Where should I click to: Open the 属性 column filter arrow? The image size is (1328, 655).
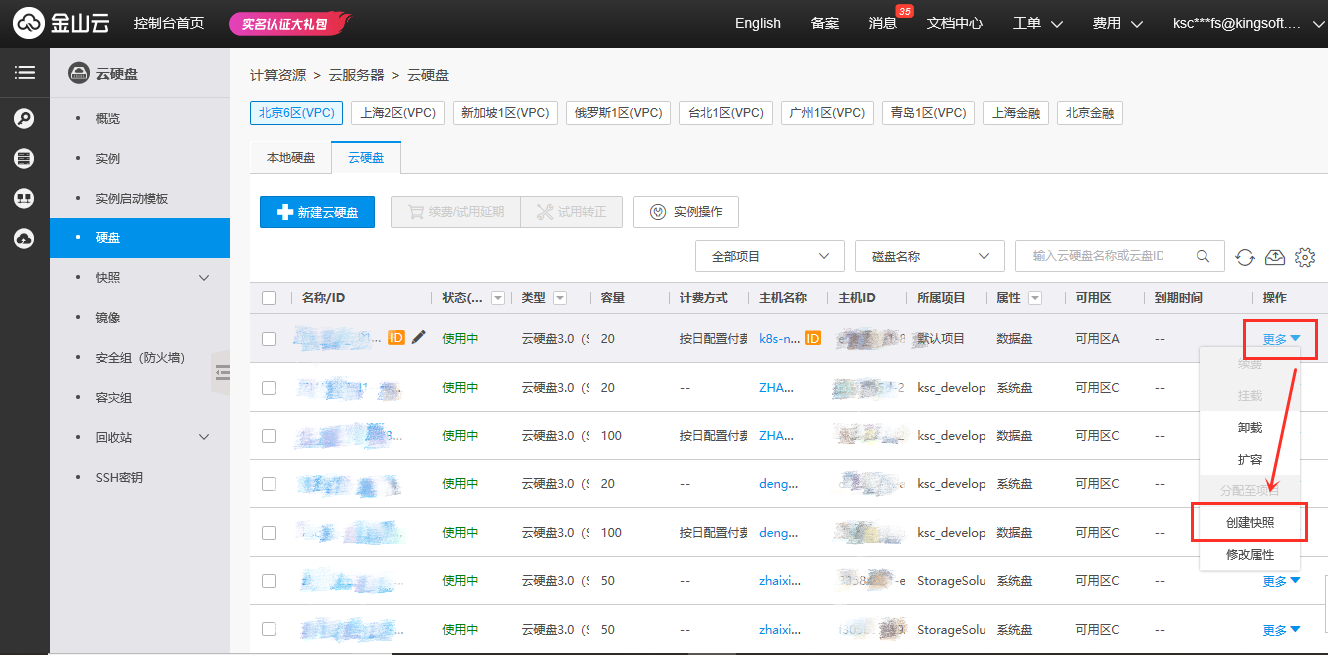coord(1035,298)
